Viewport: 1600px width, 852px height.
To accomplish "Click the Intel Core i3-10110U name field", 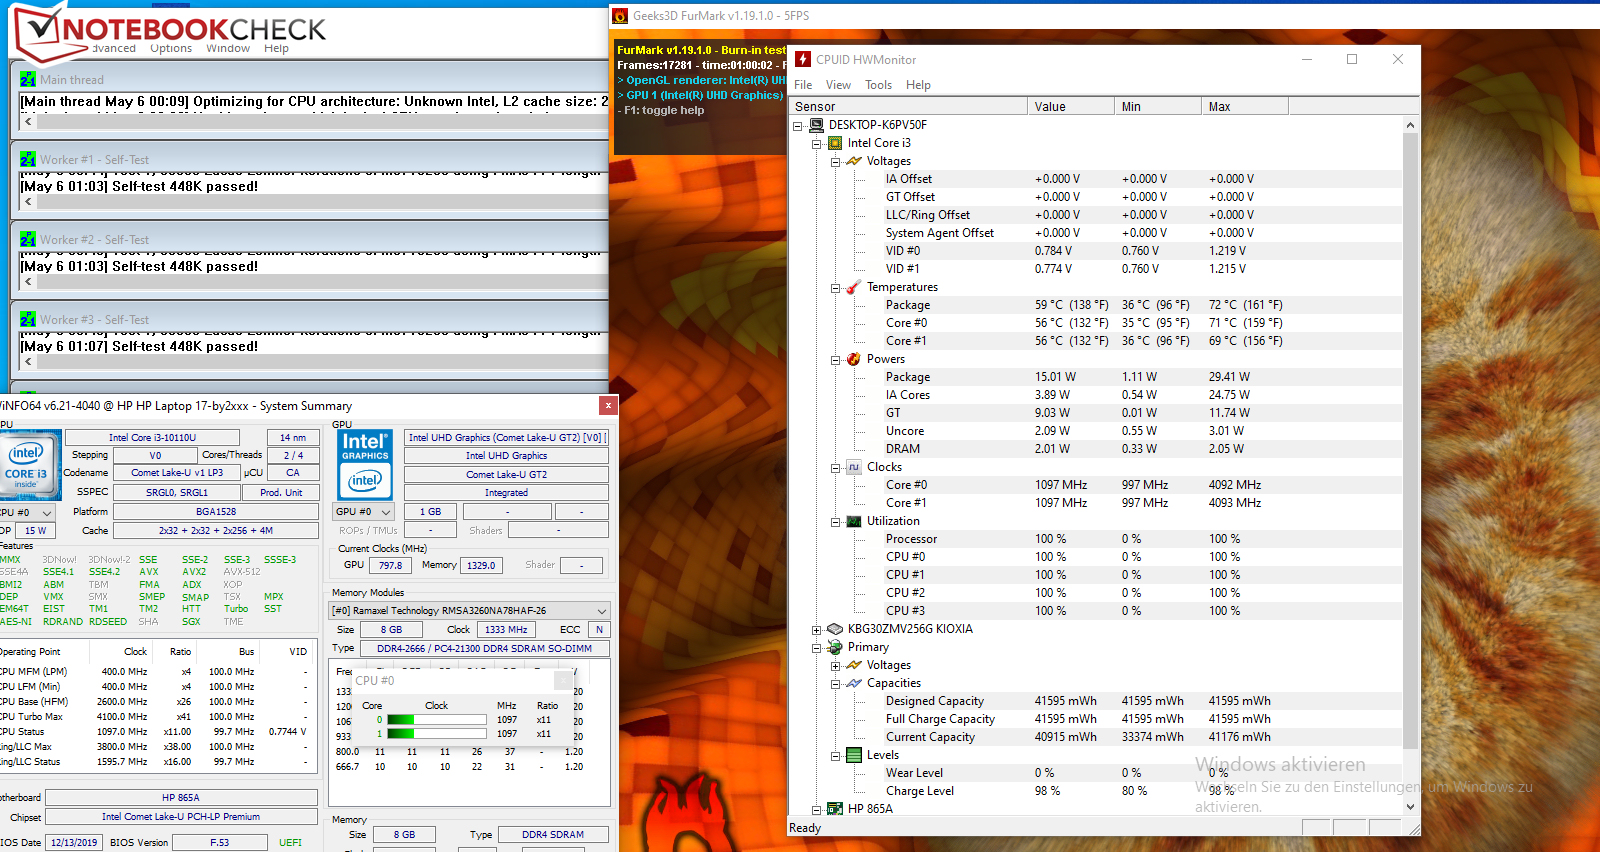I will point(152,437).
